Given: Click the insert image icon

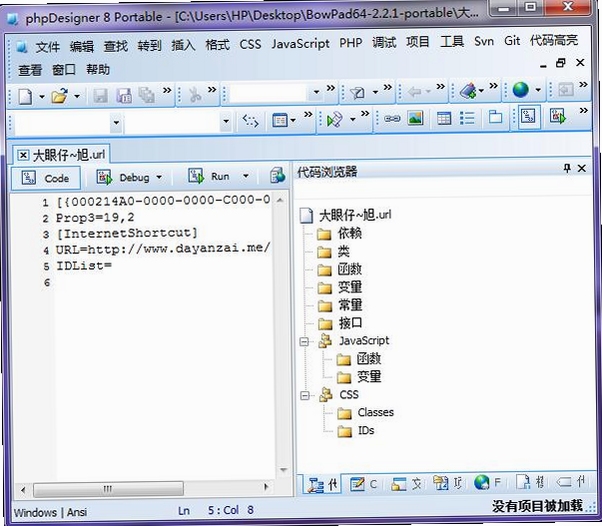Looking at the screenshot, I should [x=415, y=118].
